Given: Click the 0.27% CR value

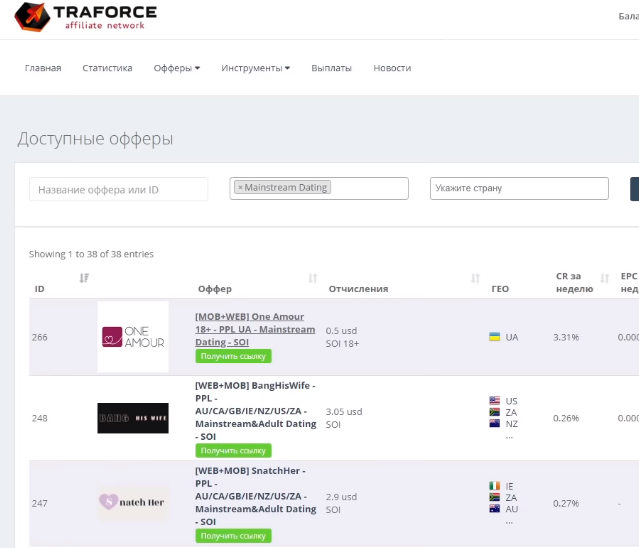Looking at the screenshot, I should pyautogui.click(x=566, y=503).
